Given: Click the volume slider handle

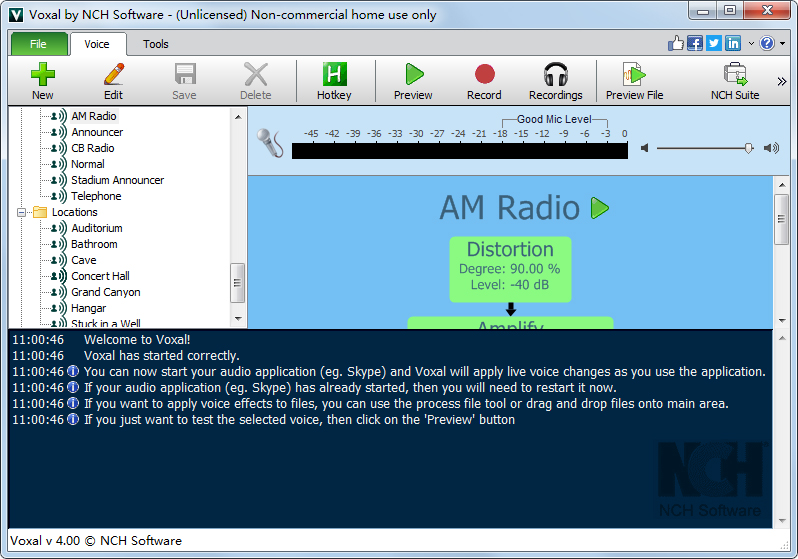Looking at the screenshot, I should 749,148.
